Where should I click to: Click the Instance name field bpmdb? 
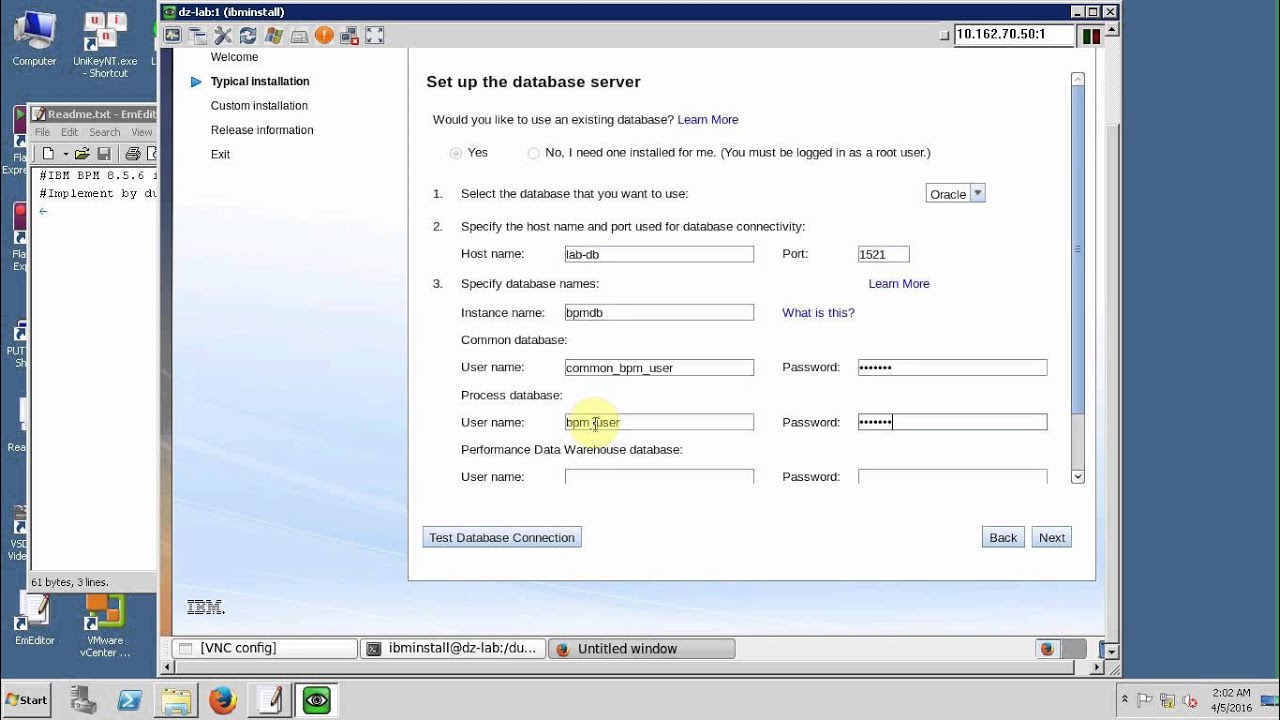[x=659, y=313]
